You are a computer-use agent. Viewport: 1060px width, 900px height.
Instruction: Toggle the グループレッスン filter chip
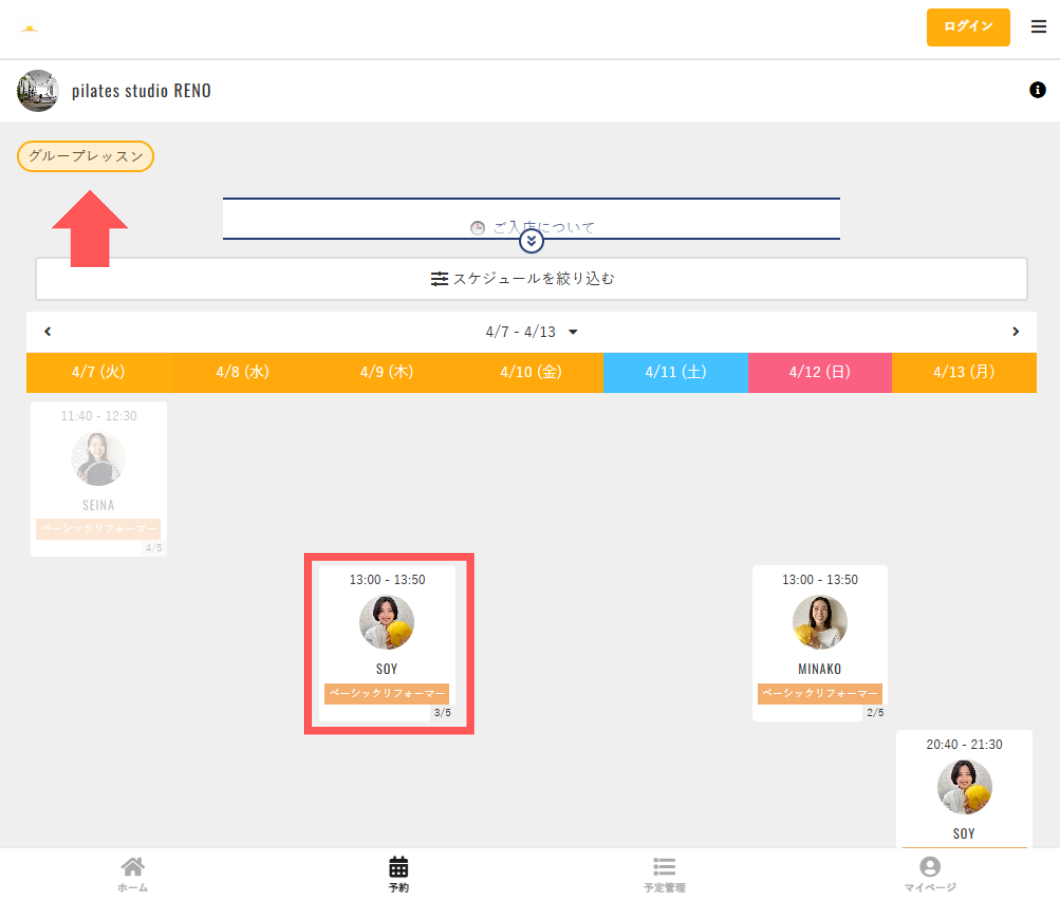click(x=86, y=156)
